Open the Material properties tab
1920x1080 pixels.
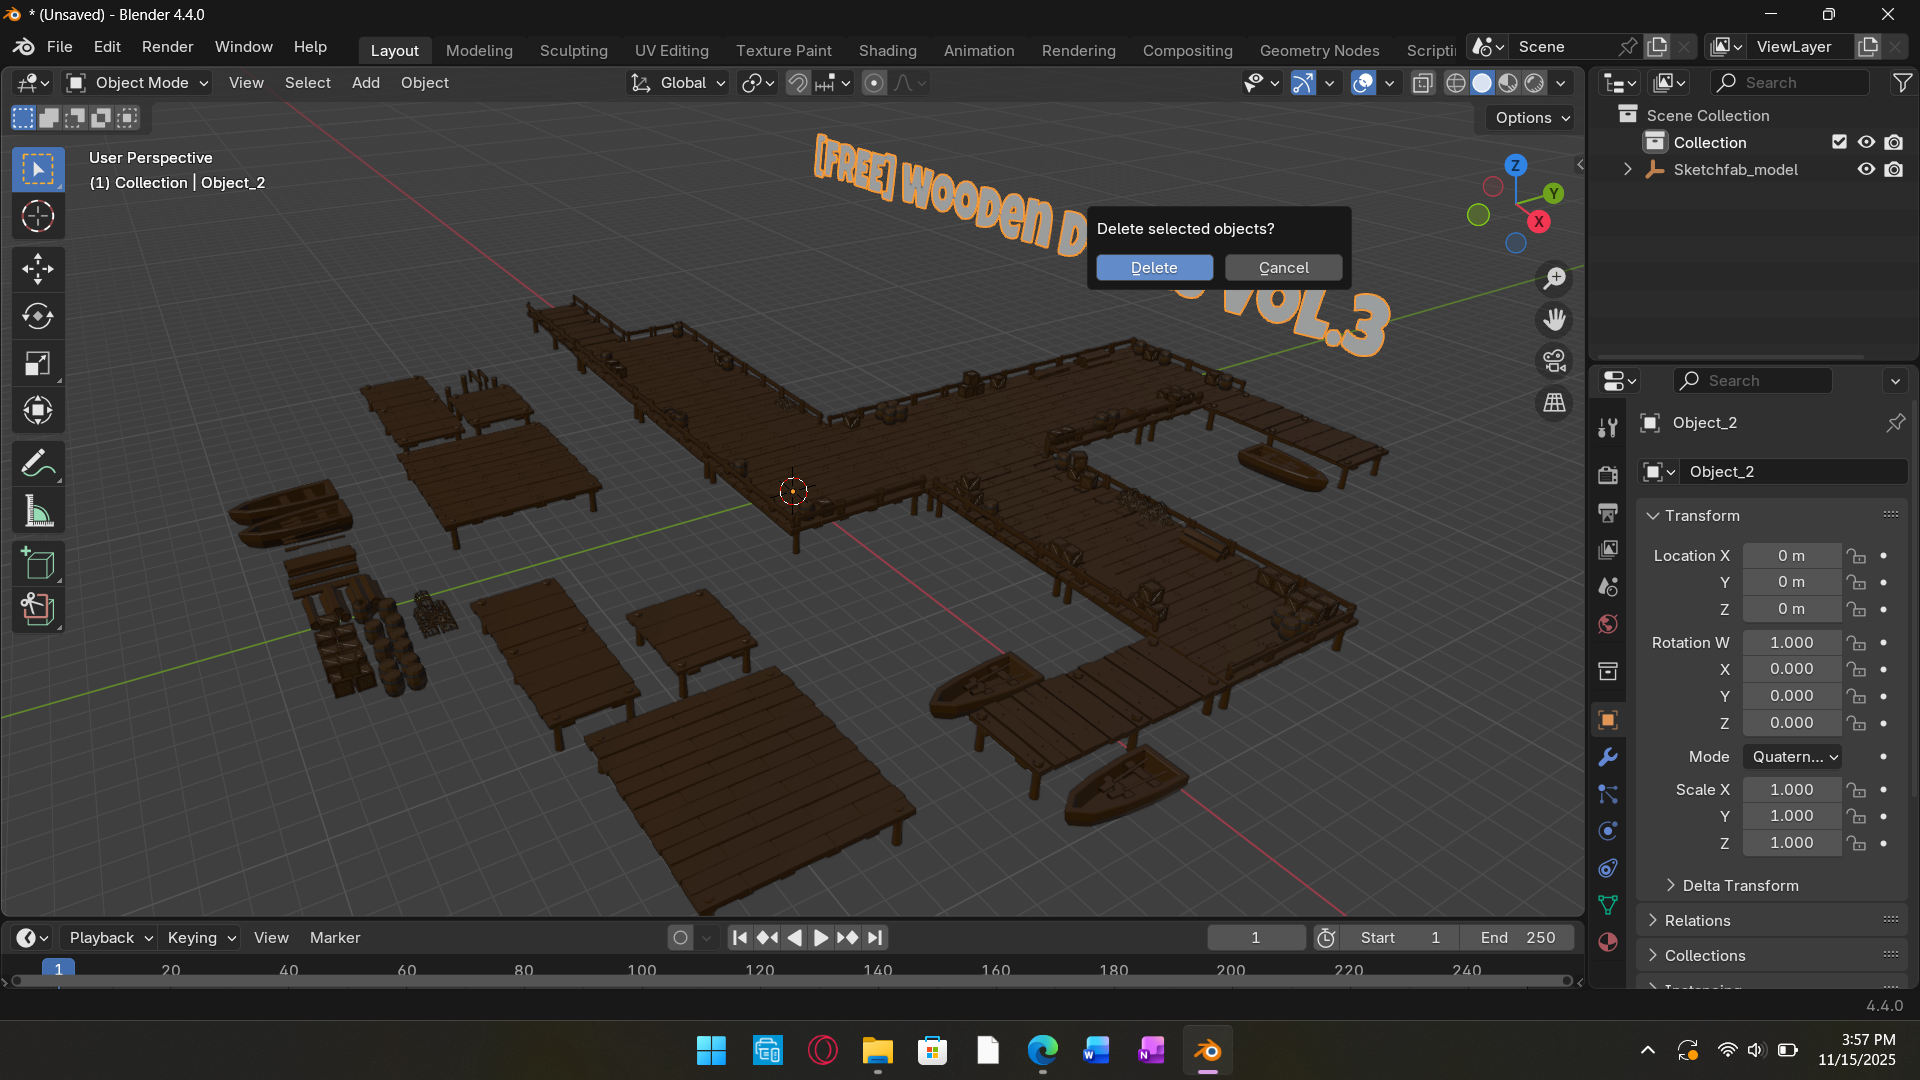point(1608,942)
